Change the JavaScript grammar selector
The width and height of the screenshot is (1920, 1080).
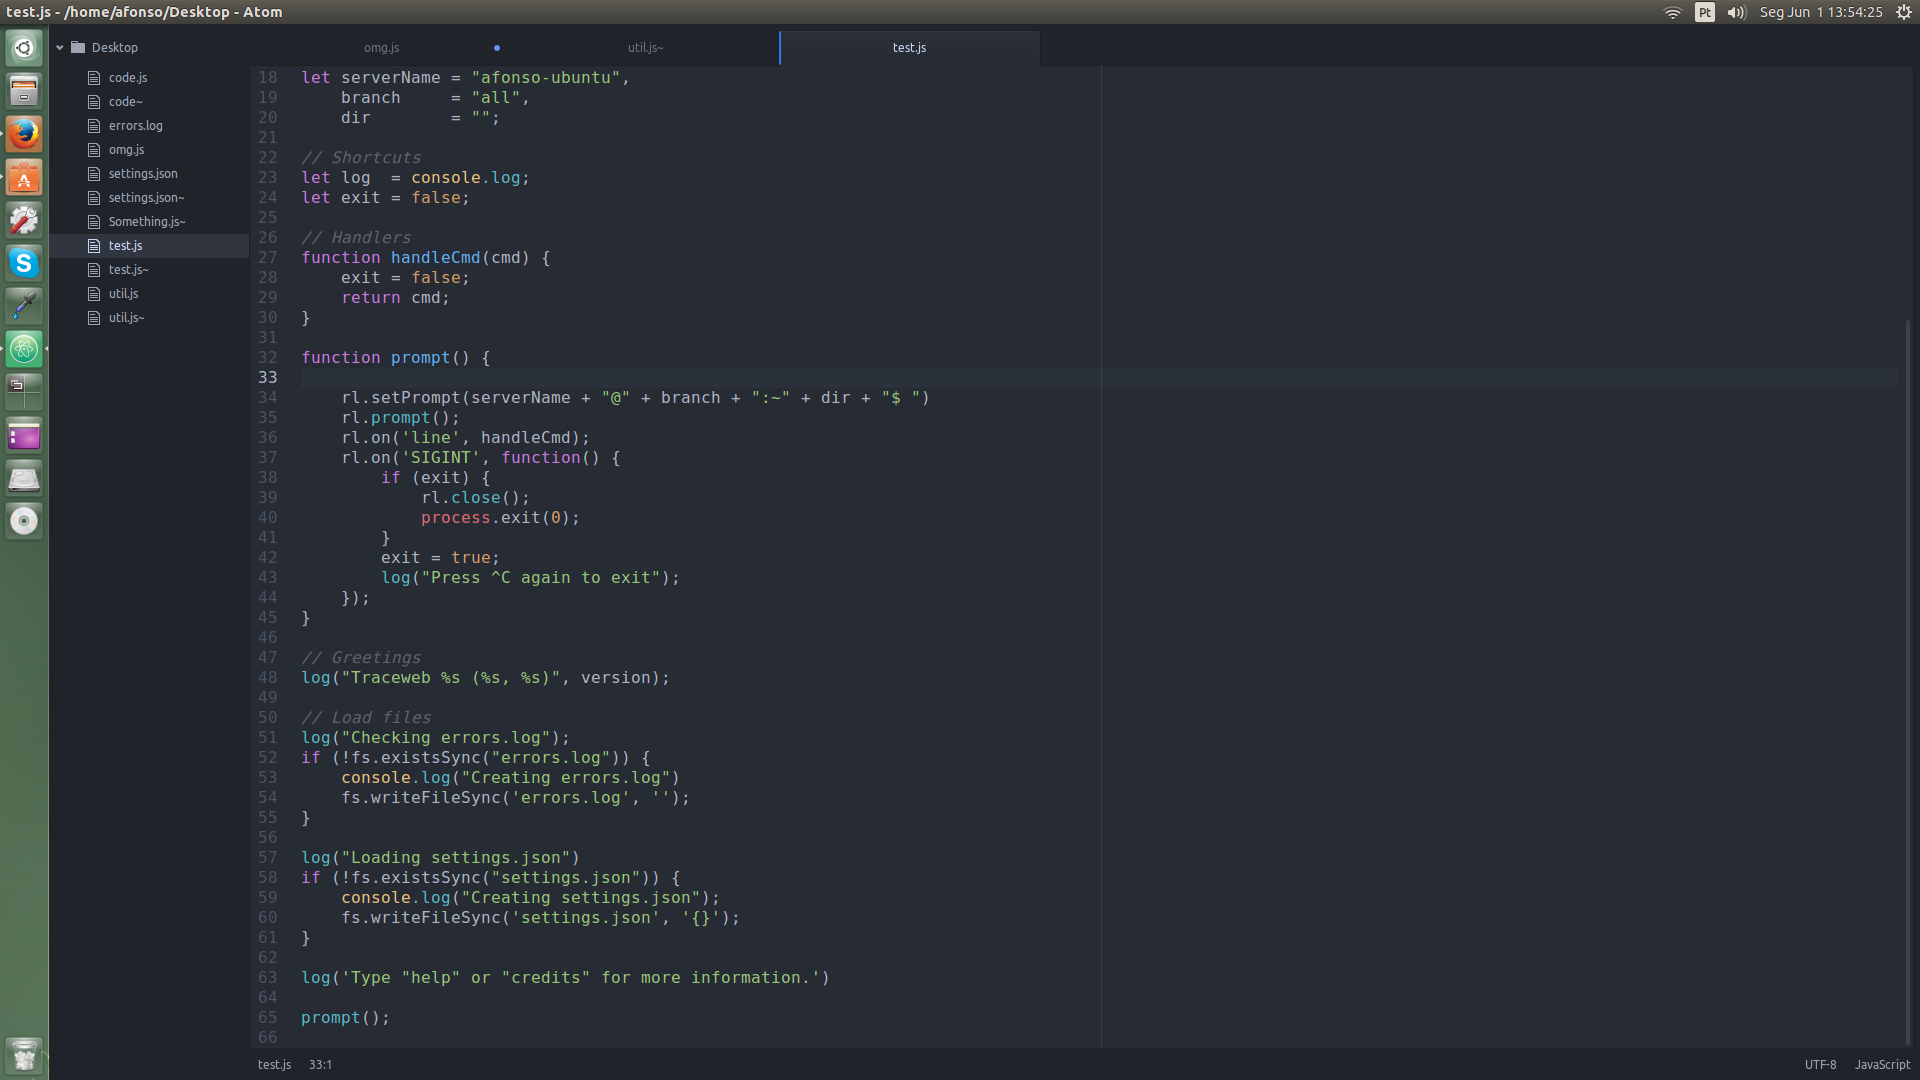pos(1882,1064)
